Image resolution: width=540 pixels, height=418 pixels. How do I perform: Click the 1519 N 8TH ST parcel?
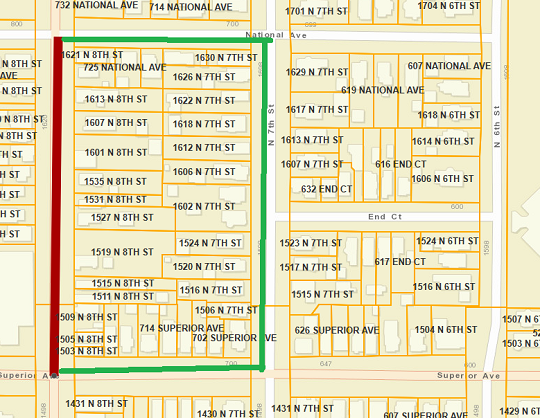(122, 252)
